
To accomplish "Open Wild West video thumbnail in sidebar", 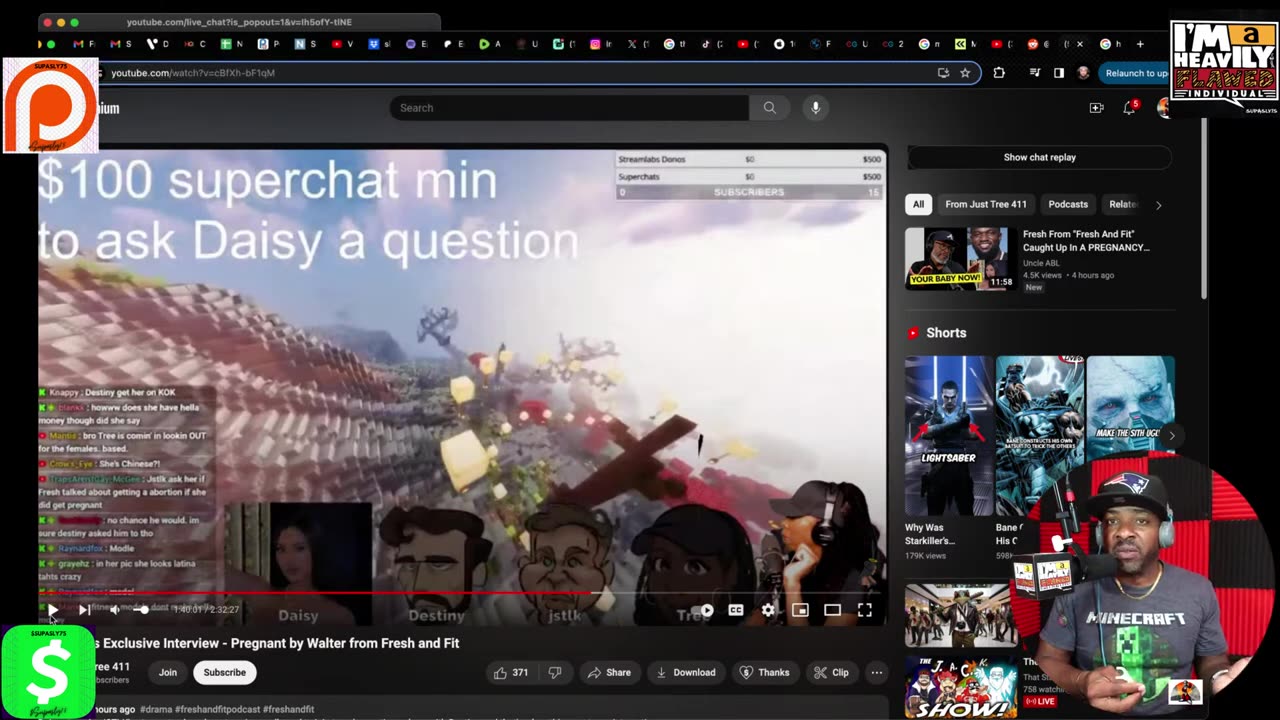I will [959, 616].
